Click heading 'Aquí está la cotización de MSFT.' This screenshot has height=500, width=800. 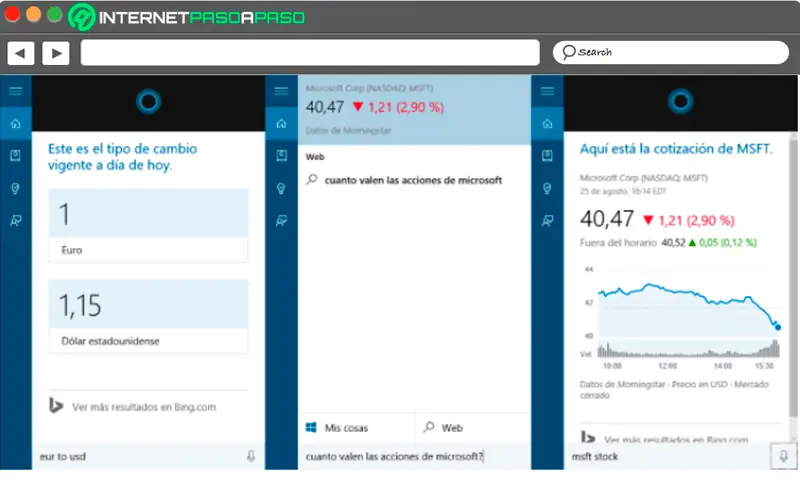[x=676, y=149]
